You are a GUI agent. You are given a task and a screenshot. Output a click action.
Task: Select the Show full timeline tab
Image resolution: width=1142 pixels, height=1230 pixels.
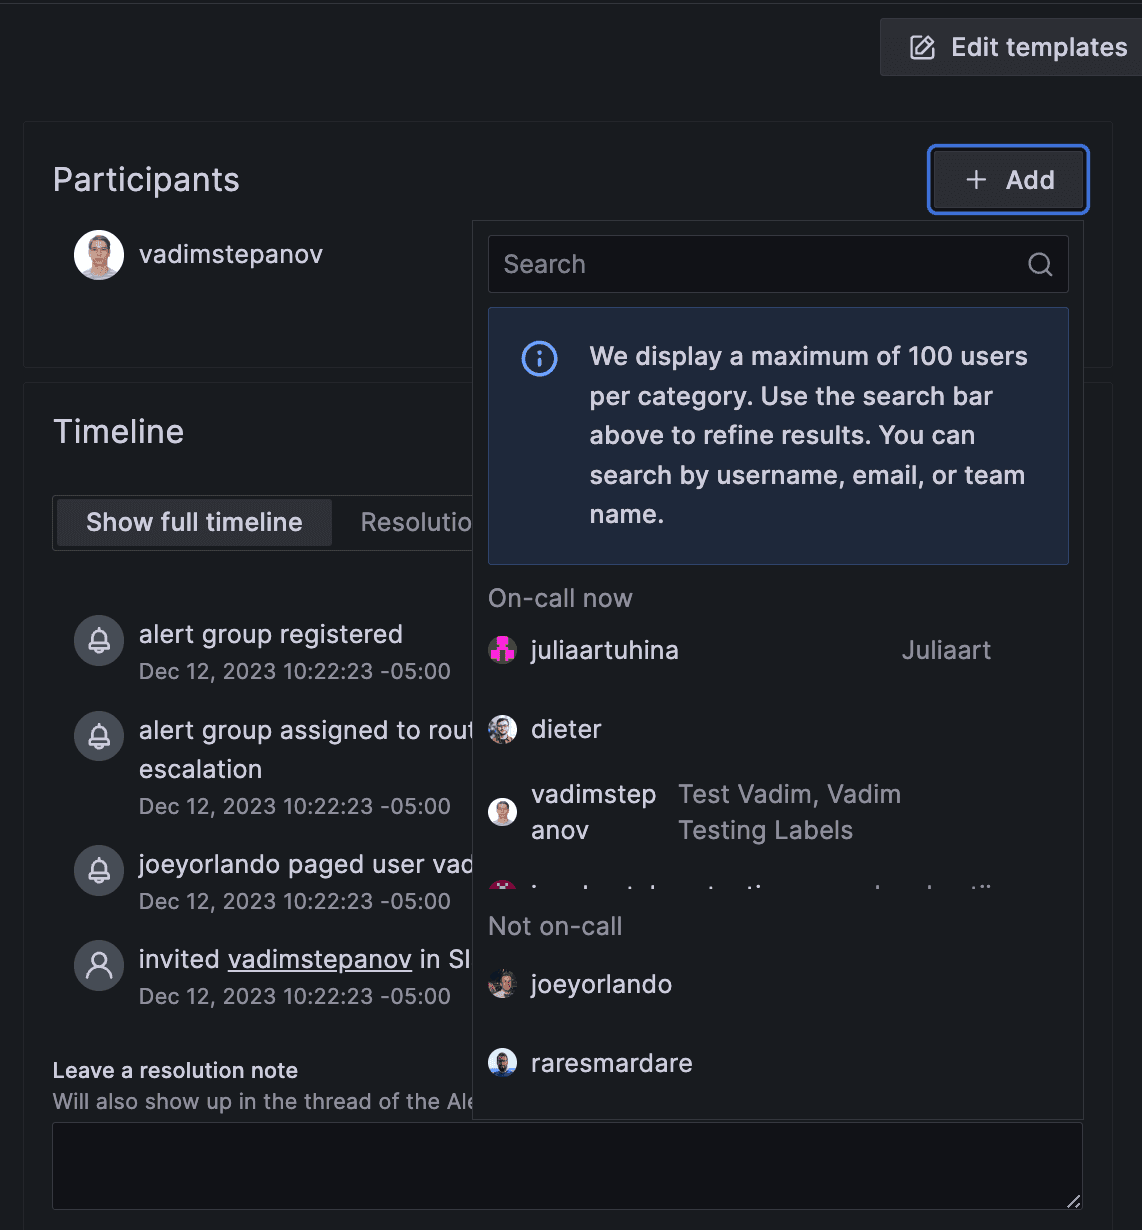click(x=194, y=522)
